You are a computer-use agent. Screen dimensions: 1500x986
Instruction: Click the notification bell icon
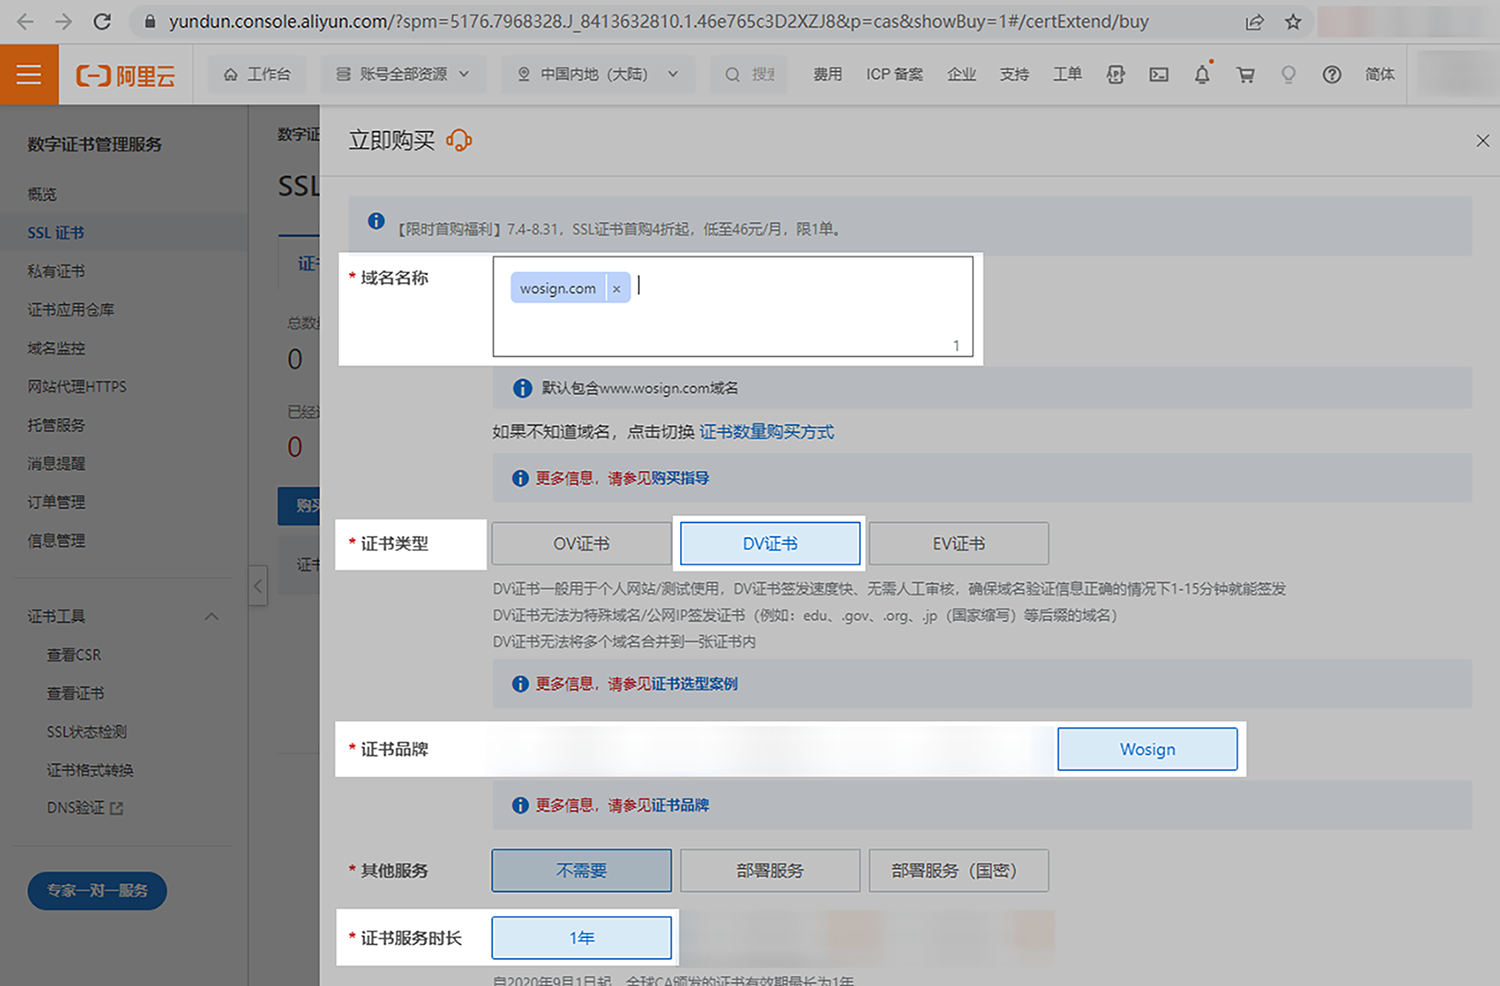[1202, 75]
